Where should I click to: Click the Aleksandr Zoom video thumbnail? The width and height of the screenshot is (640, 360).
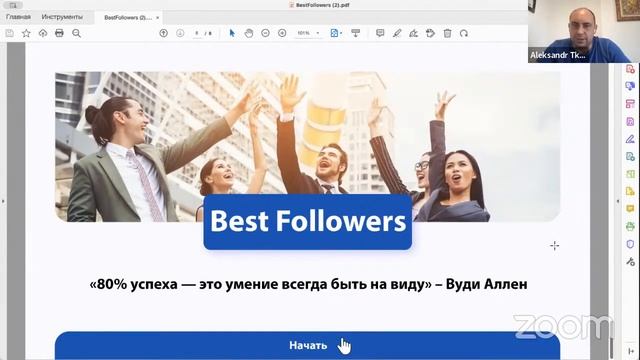pyautogui.click(x=584, y=31)
